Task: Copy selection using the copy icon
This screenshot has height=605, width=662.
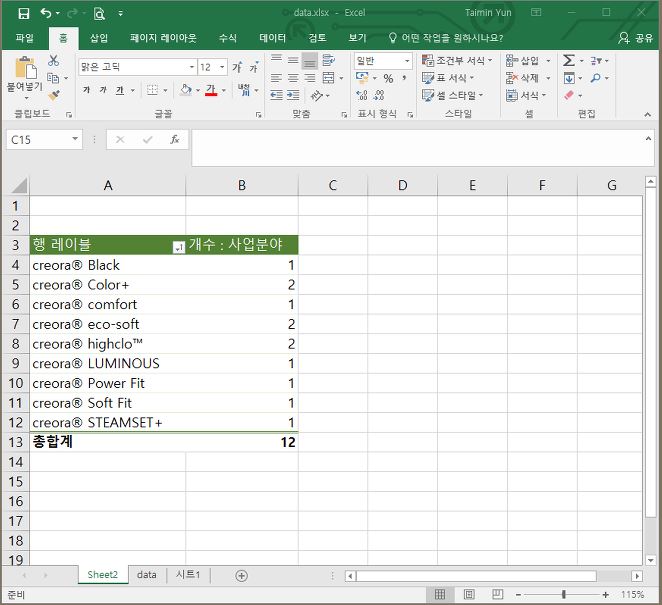Action: coord(53,78)
